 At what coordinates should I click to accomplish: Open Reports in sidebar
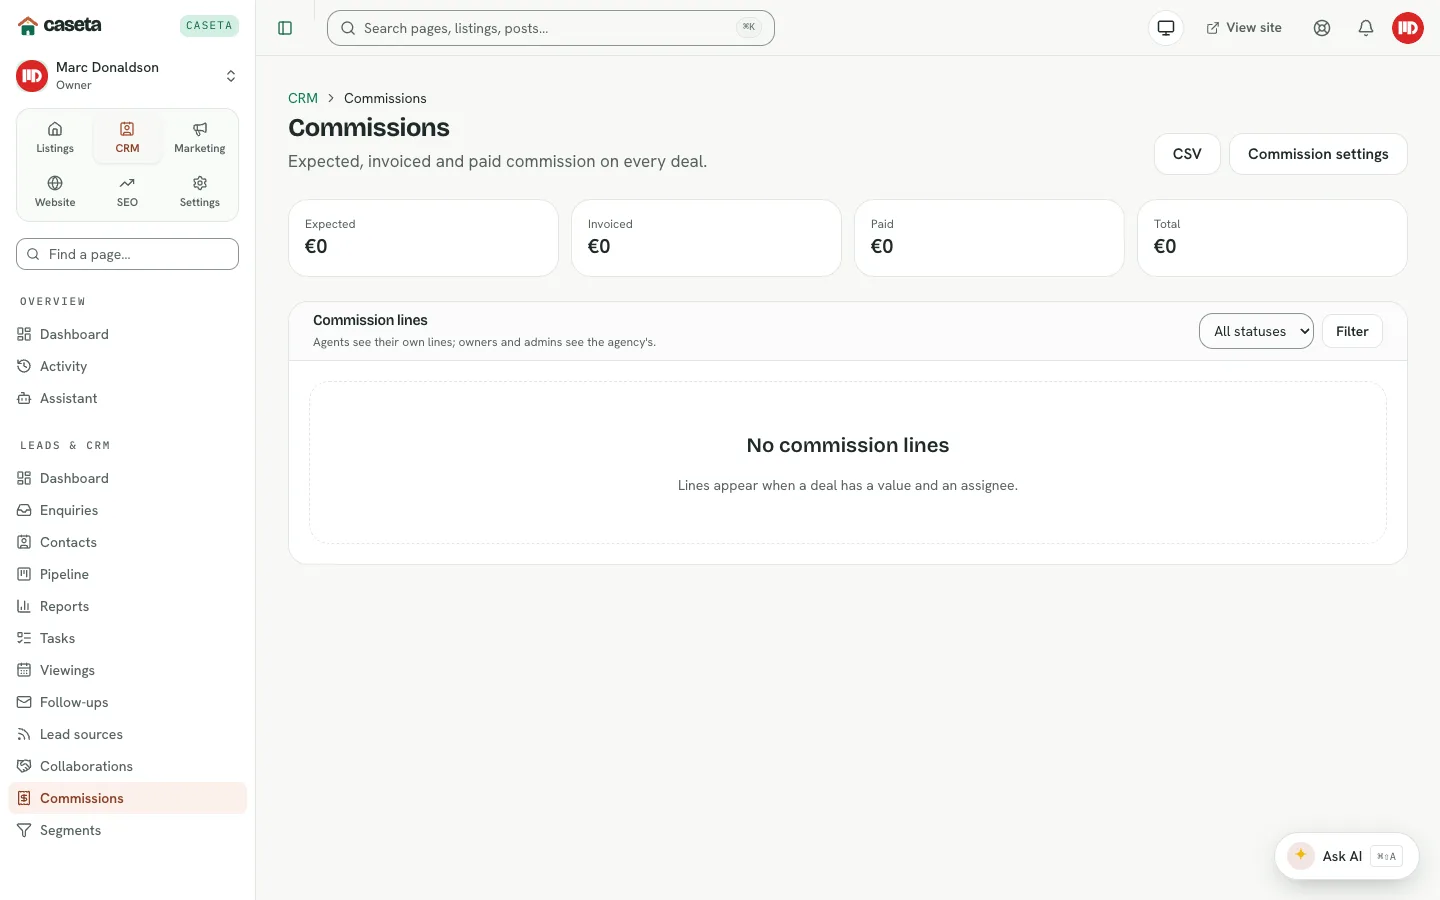[x=127, y=606]
